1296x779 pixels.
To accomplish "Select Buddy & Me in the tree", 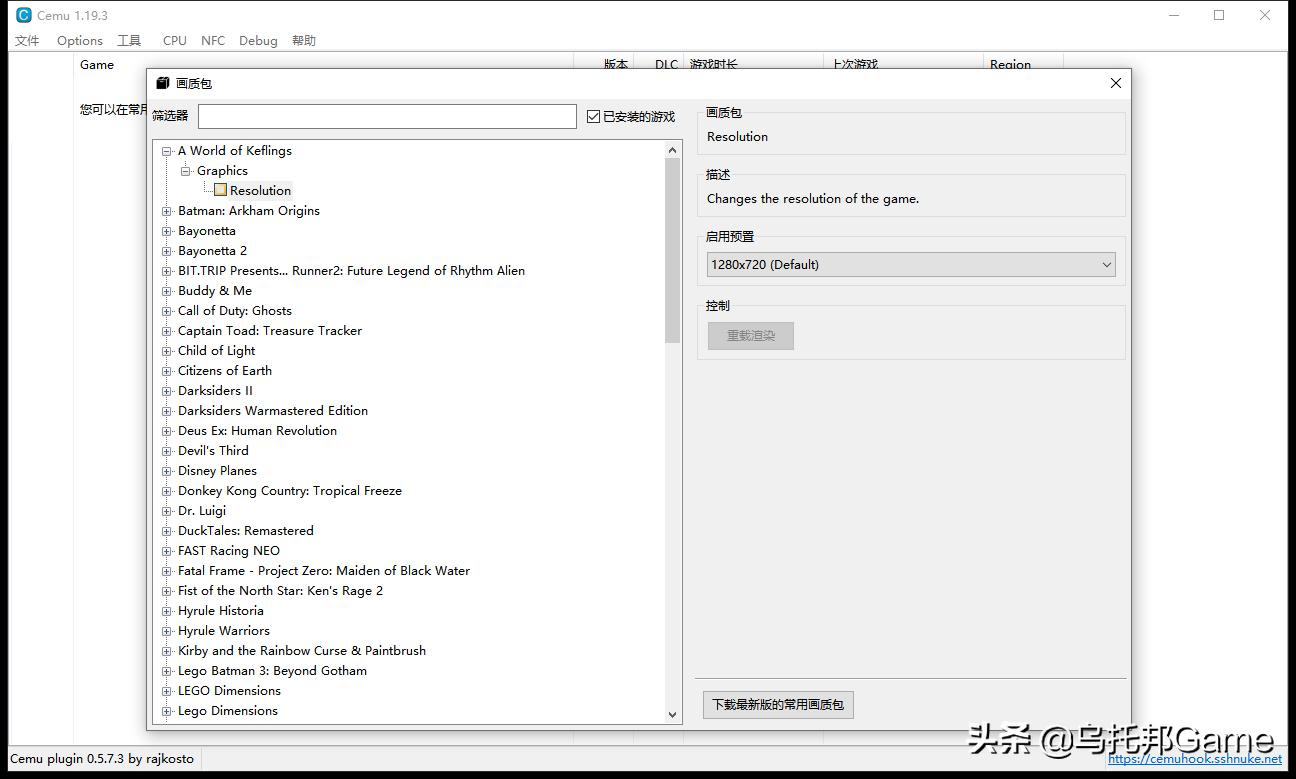I will pos(215,291).
